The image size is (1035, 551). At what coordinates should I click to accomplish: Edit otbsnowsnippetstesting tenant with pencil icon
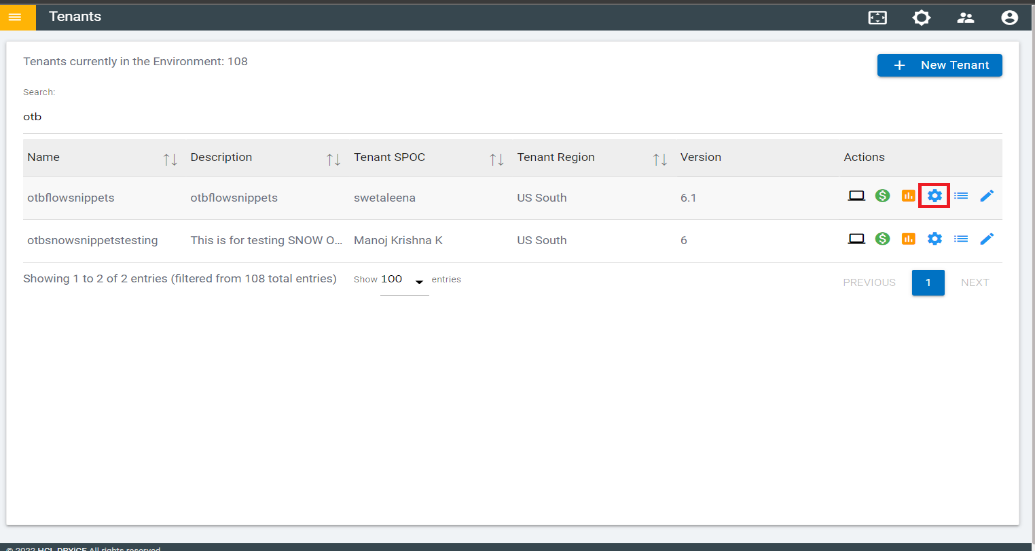coord(987,239)
